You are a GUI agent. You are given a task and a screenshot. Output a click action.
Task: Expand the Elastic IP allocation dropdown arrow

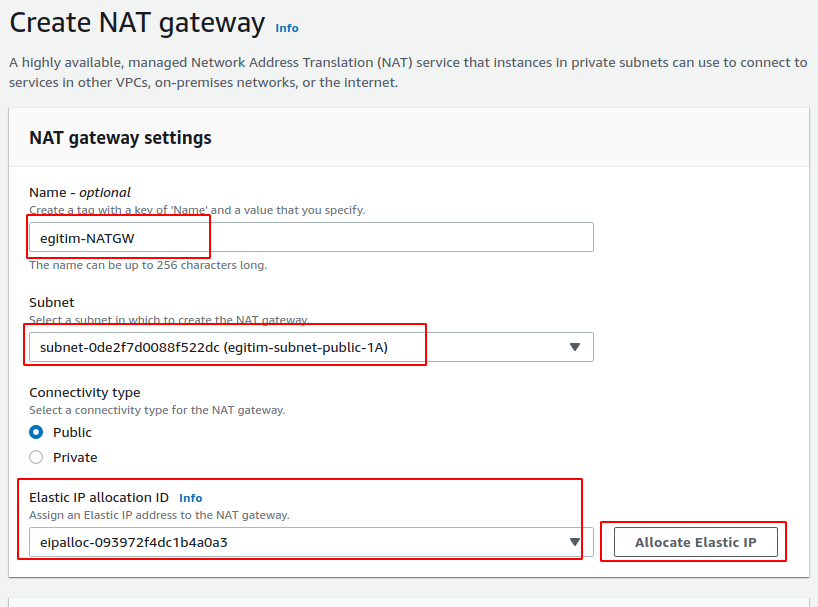574,542
